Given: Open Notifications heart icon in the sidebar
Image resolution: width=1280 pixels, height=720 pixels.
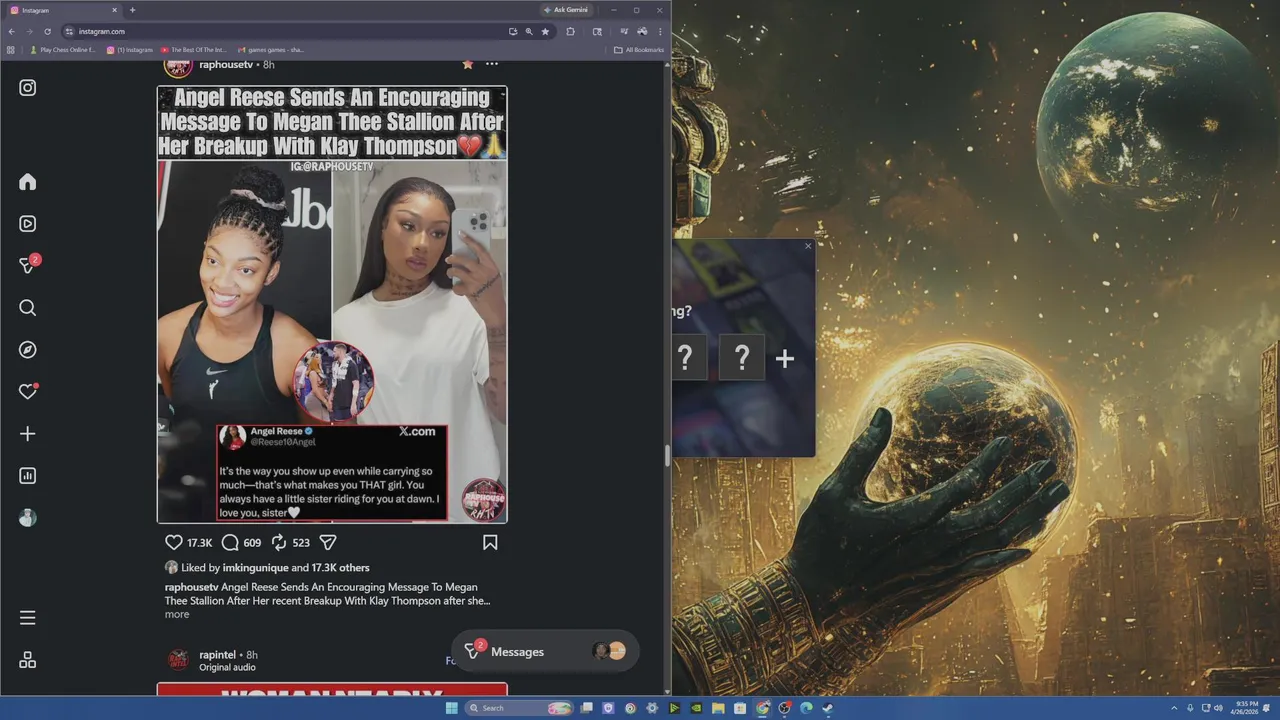Looking at the screenshot, I should 28,392.
